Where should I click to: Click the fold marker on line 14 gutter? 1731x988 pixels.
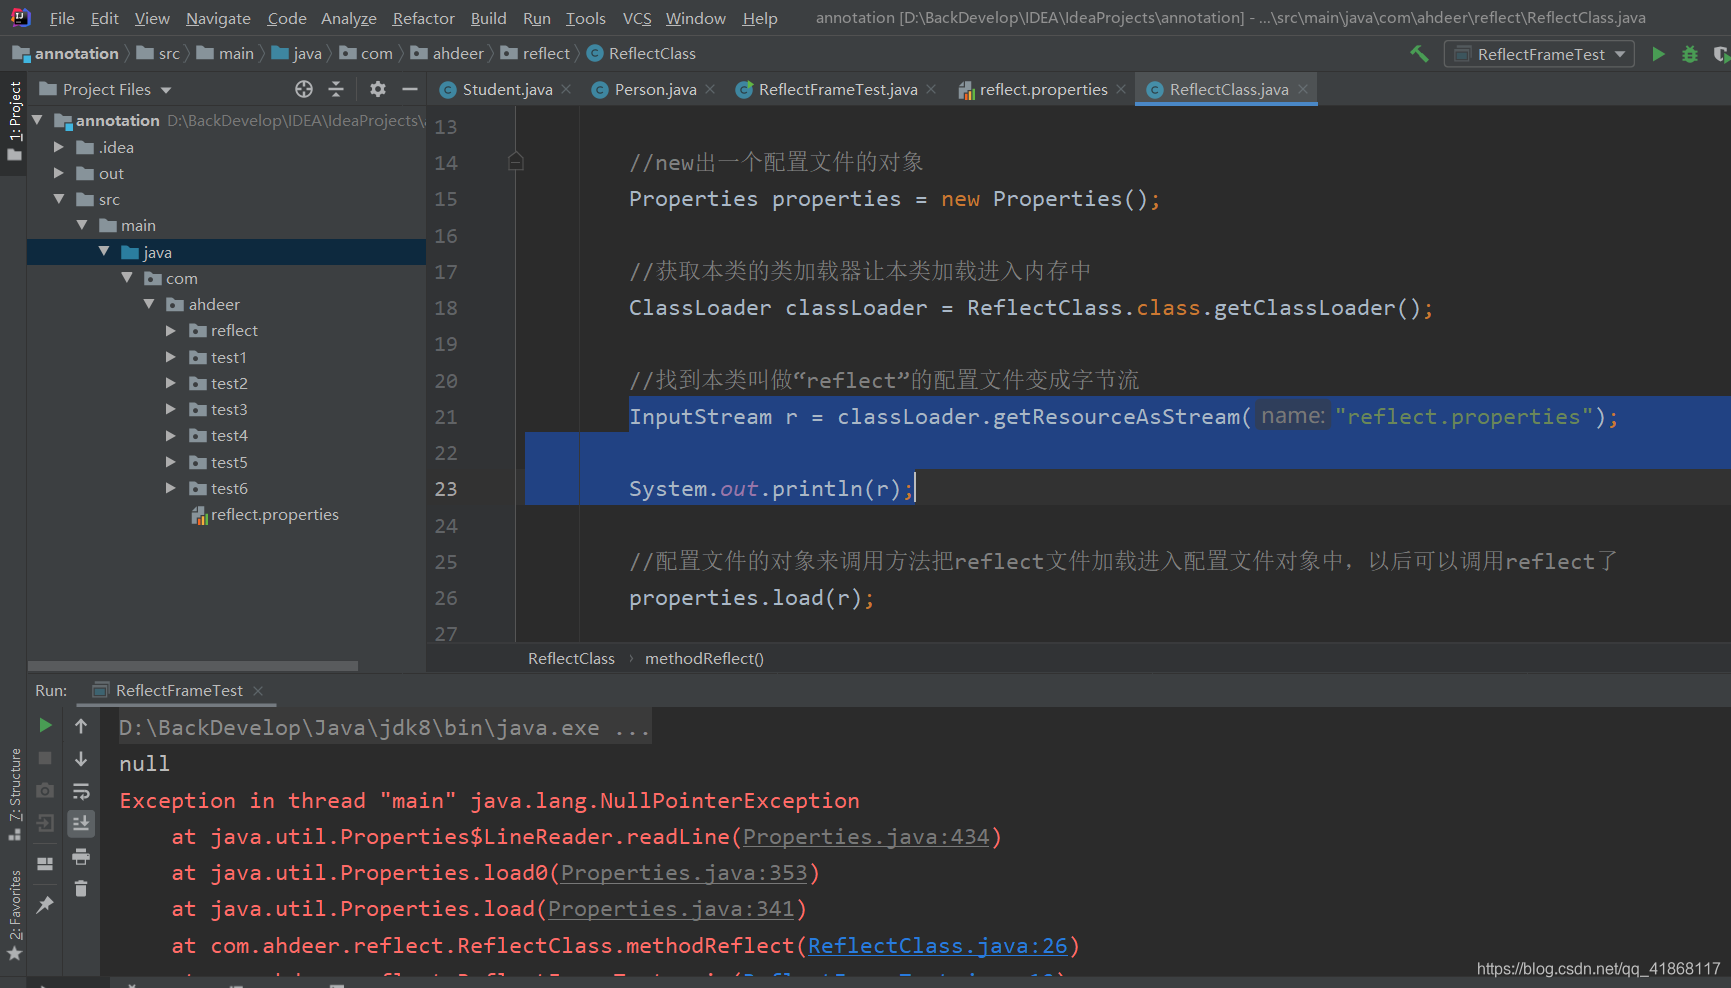pos(515,161)
